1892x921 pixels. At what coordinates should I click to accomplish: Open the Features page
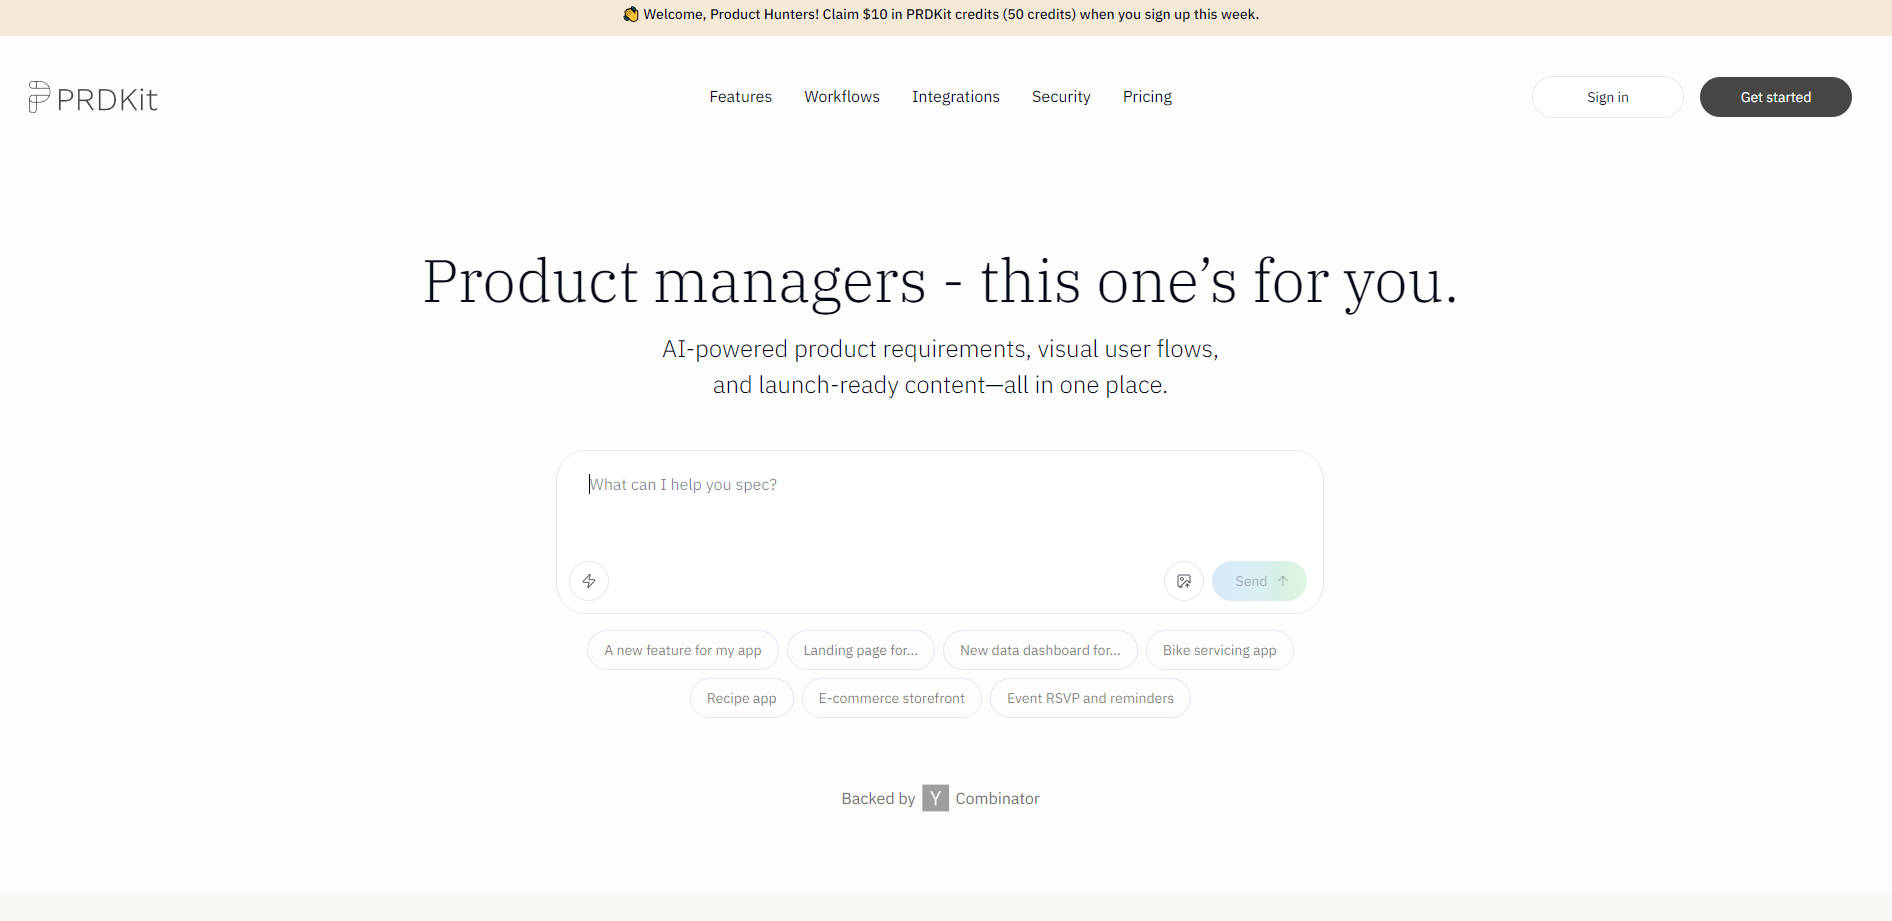coord(740,96)
